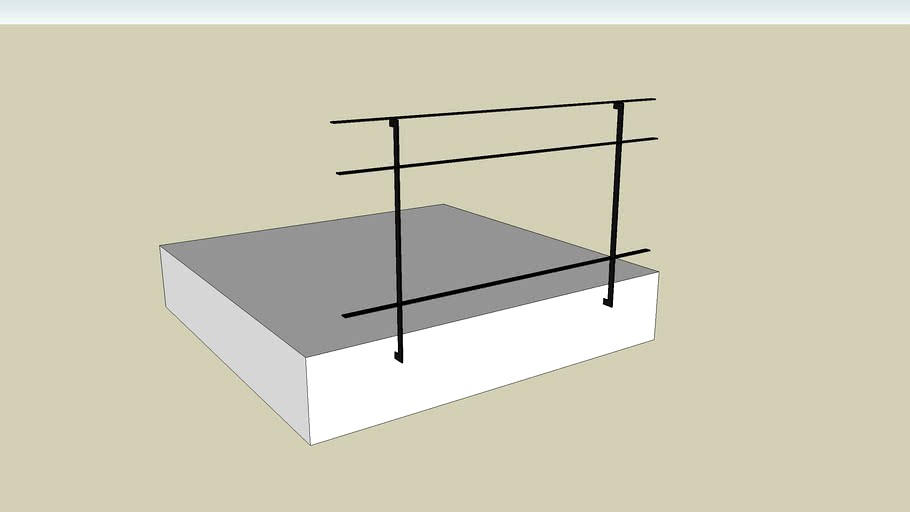
Task: Select the back corner of platform top
Action: tap(444, 205)
